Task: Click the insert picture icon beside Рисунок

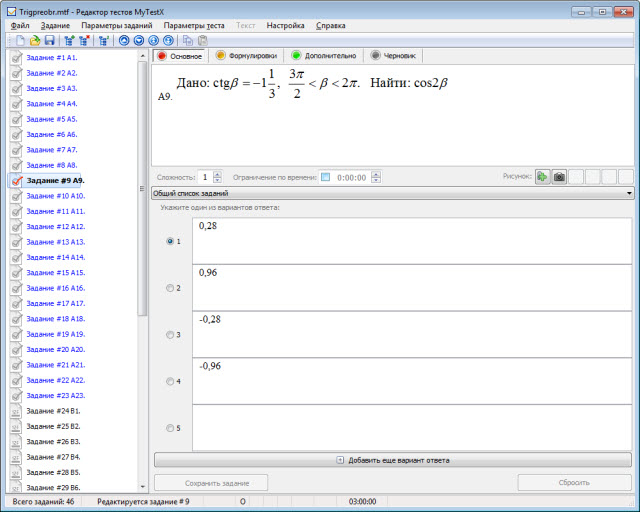Action: (542, 177)
